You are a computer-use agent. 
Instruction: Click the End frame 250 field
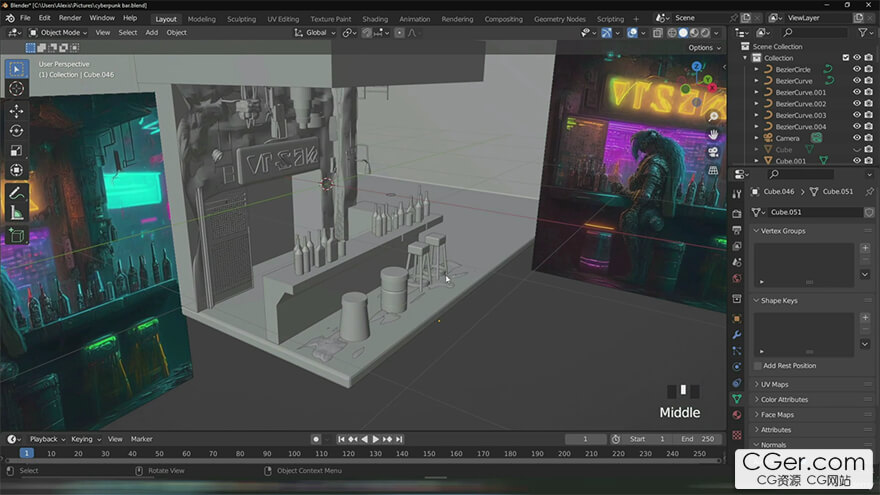[x=698, y=439]
